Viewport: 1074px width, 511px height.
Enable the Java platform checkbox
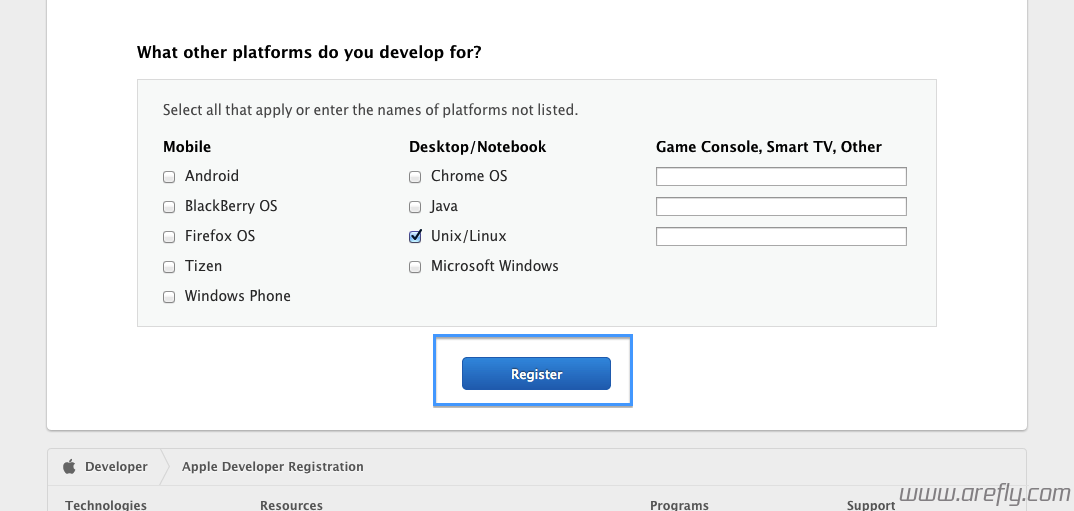click(x=414, y=207)
